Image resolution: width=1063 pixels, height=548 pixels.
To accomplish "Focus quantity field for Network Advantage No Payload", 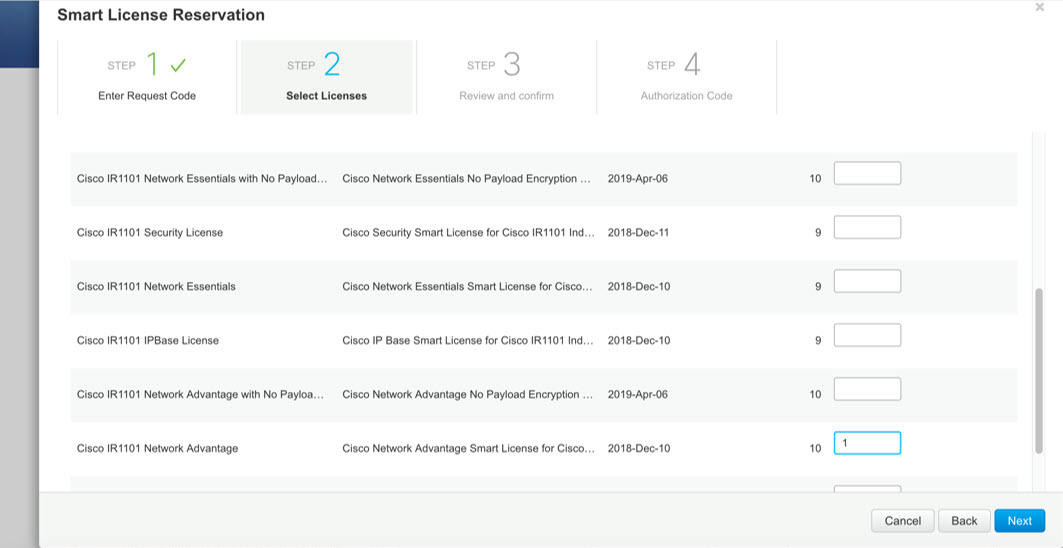I will (867, 389).
